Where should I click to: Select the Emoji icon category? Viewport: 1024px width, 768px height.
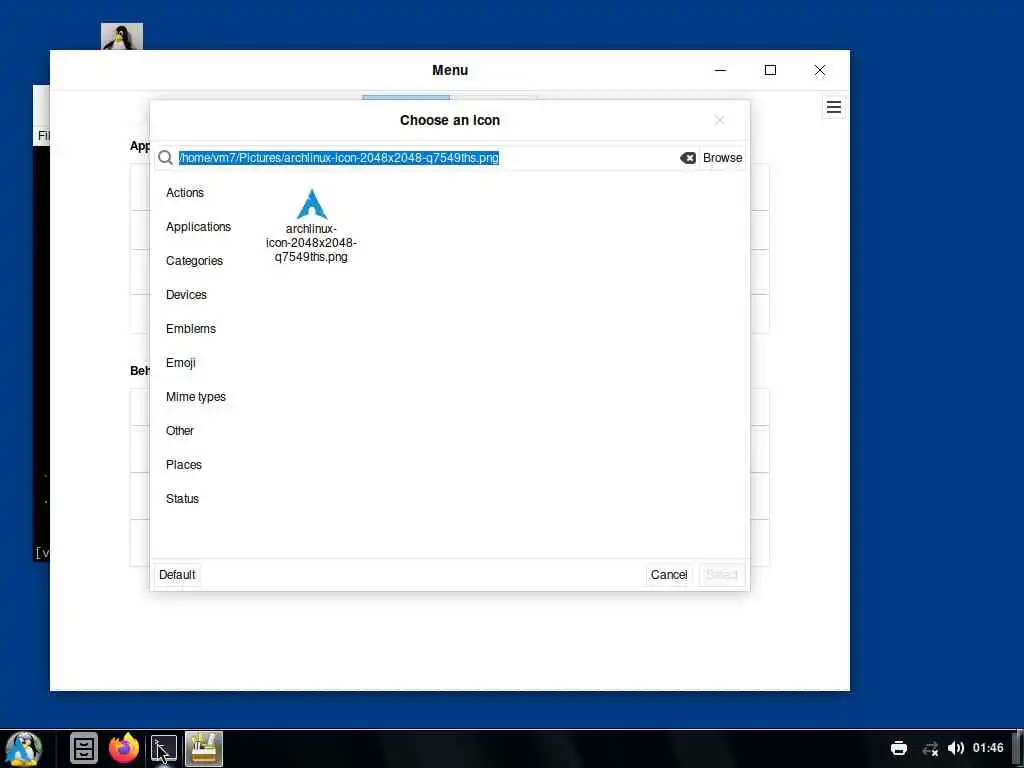[181, 362]
